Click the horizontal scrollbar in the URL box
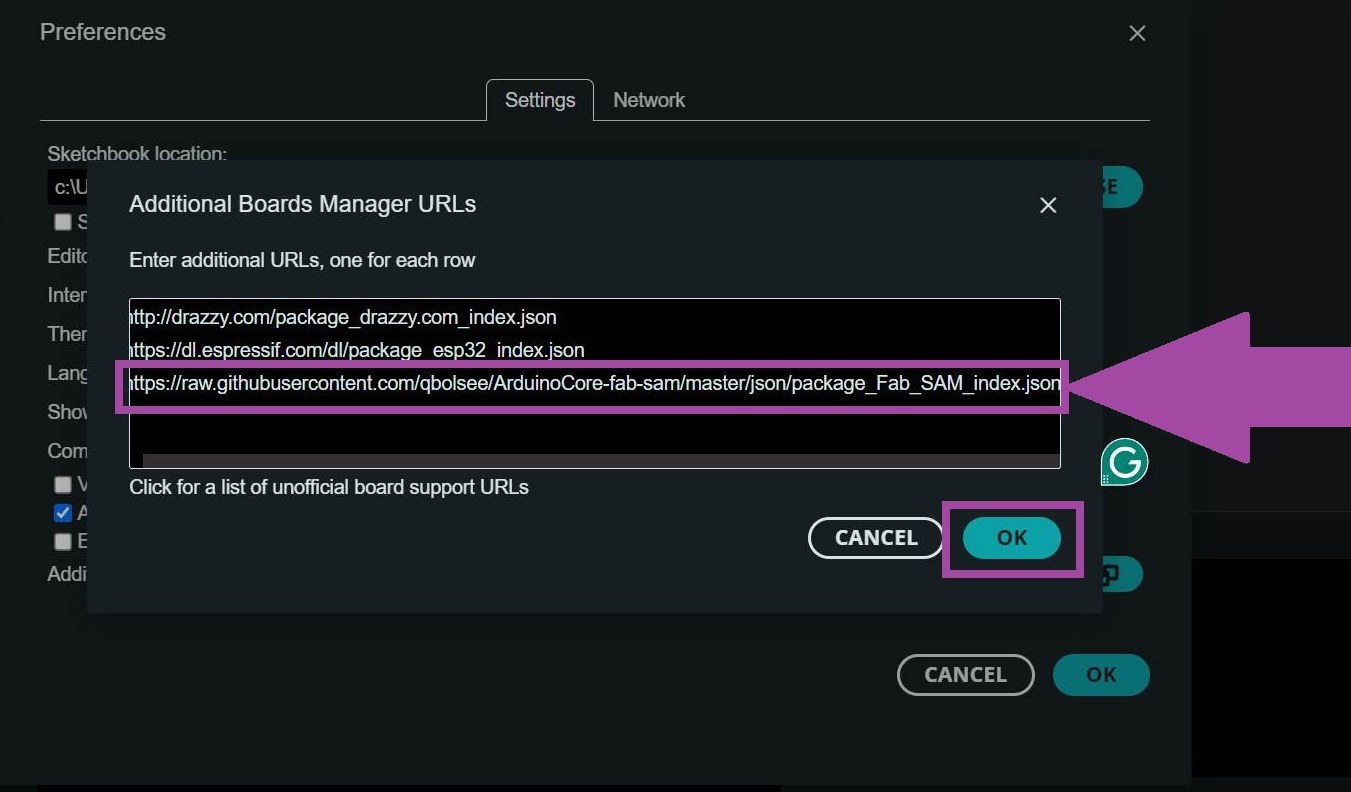Image resolution: width=1351 pixels, height=792 pixels. pos(600,461)
